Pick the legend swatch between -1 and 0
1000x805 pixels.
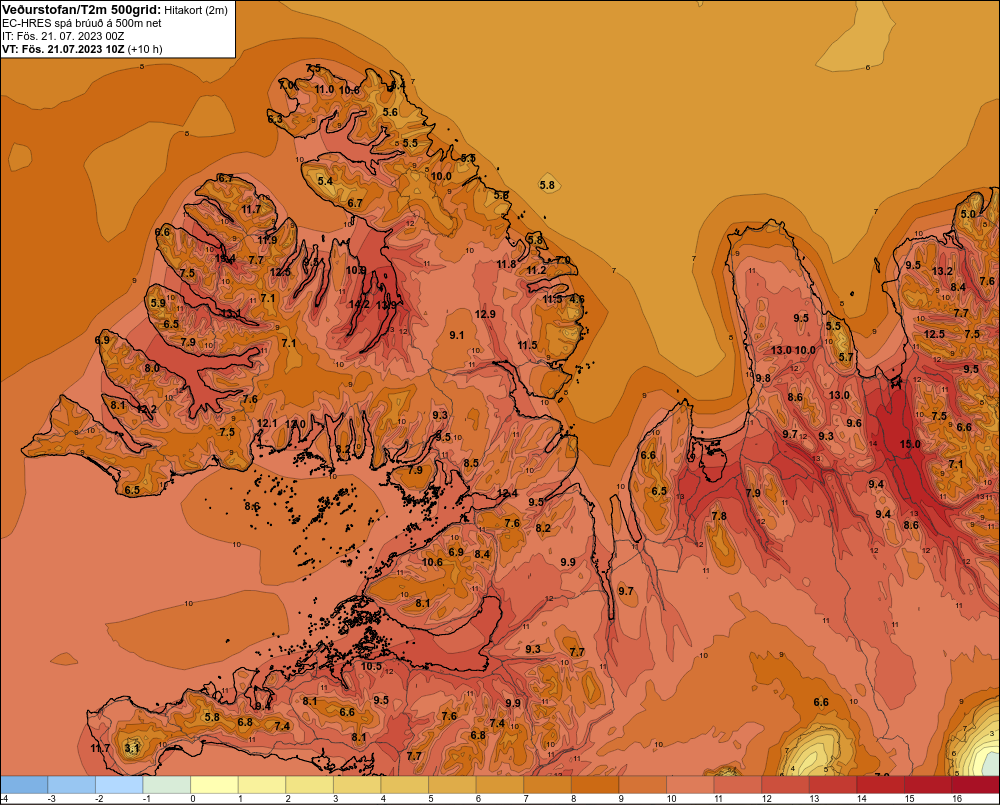click(x=166, y=785)
